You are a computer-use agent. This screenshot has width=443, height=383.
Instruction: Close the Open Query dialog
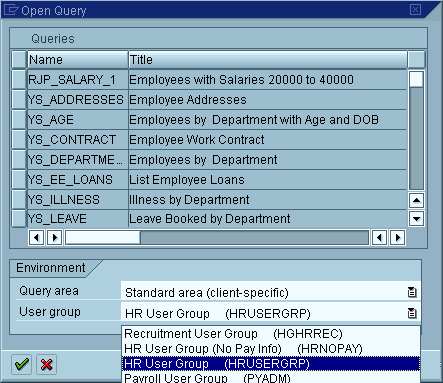(x=415, y=9)
